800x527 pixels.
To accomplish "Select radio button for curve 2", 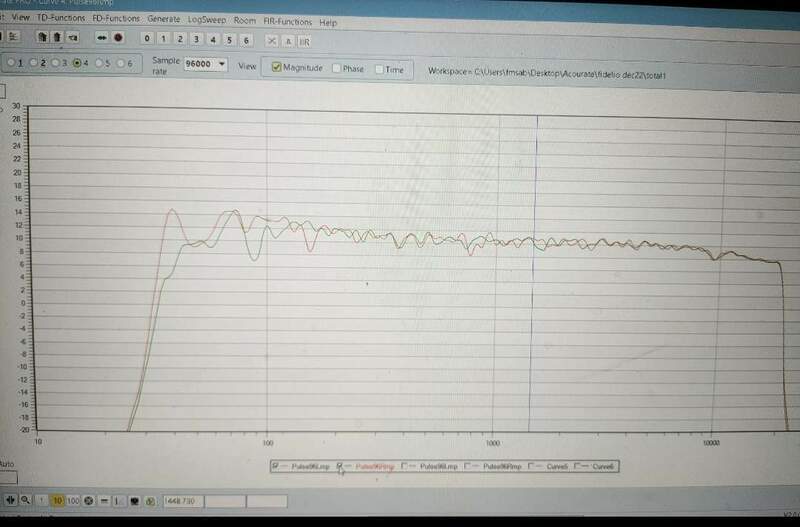I will pyautogui.click(x=33, y=63).
